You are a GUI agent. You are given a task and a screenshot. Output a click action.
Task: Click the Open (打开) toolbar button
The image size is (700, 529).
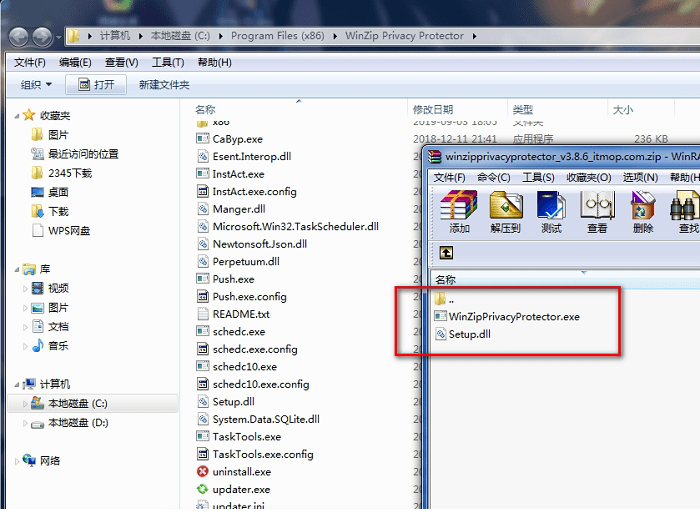[96, 84]
